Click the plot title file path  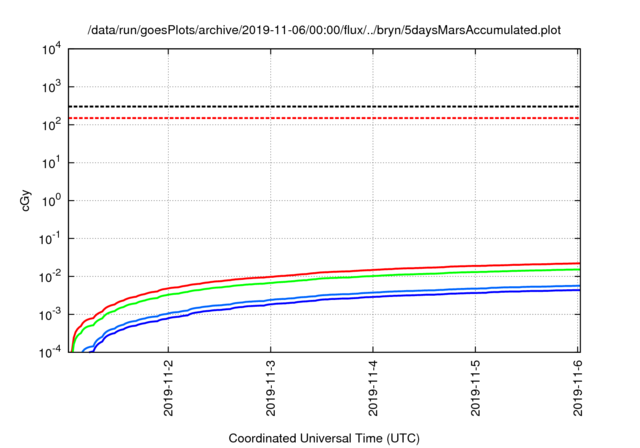click(x=324, y=30)
